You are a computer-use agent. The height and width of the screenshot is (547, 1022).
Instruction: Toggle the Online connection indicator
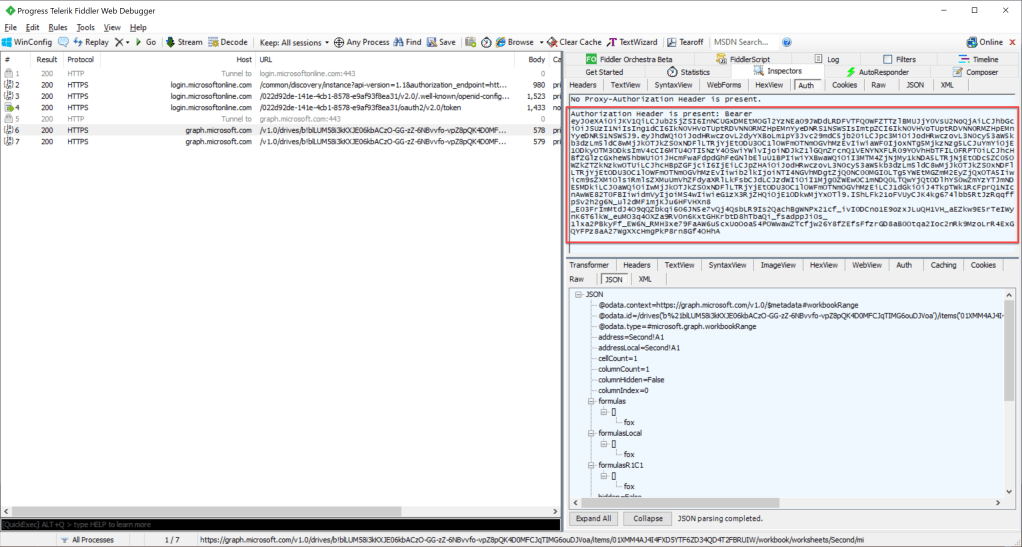[984, 42]
